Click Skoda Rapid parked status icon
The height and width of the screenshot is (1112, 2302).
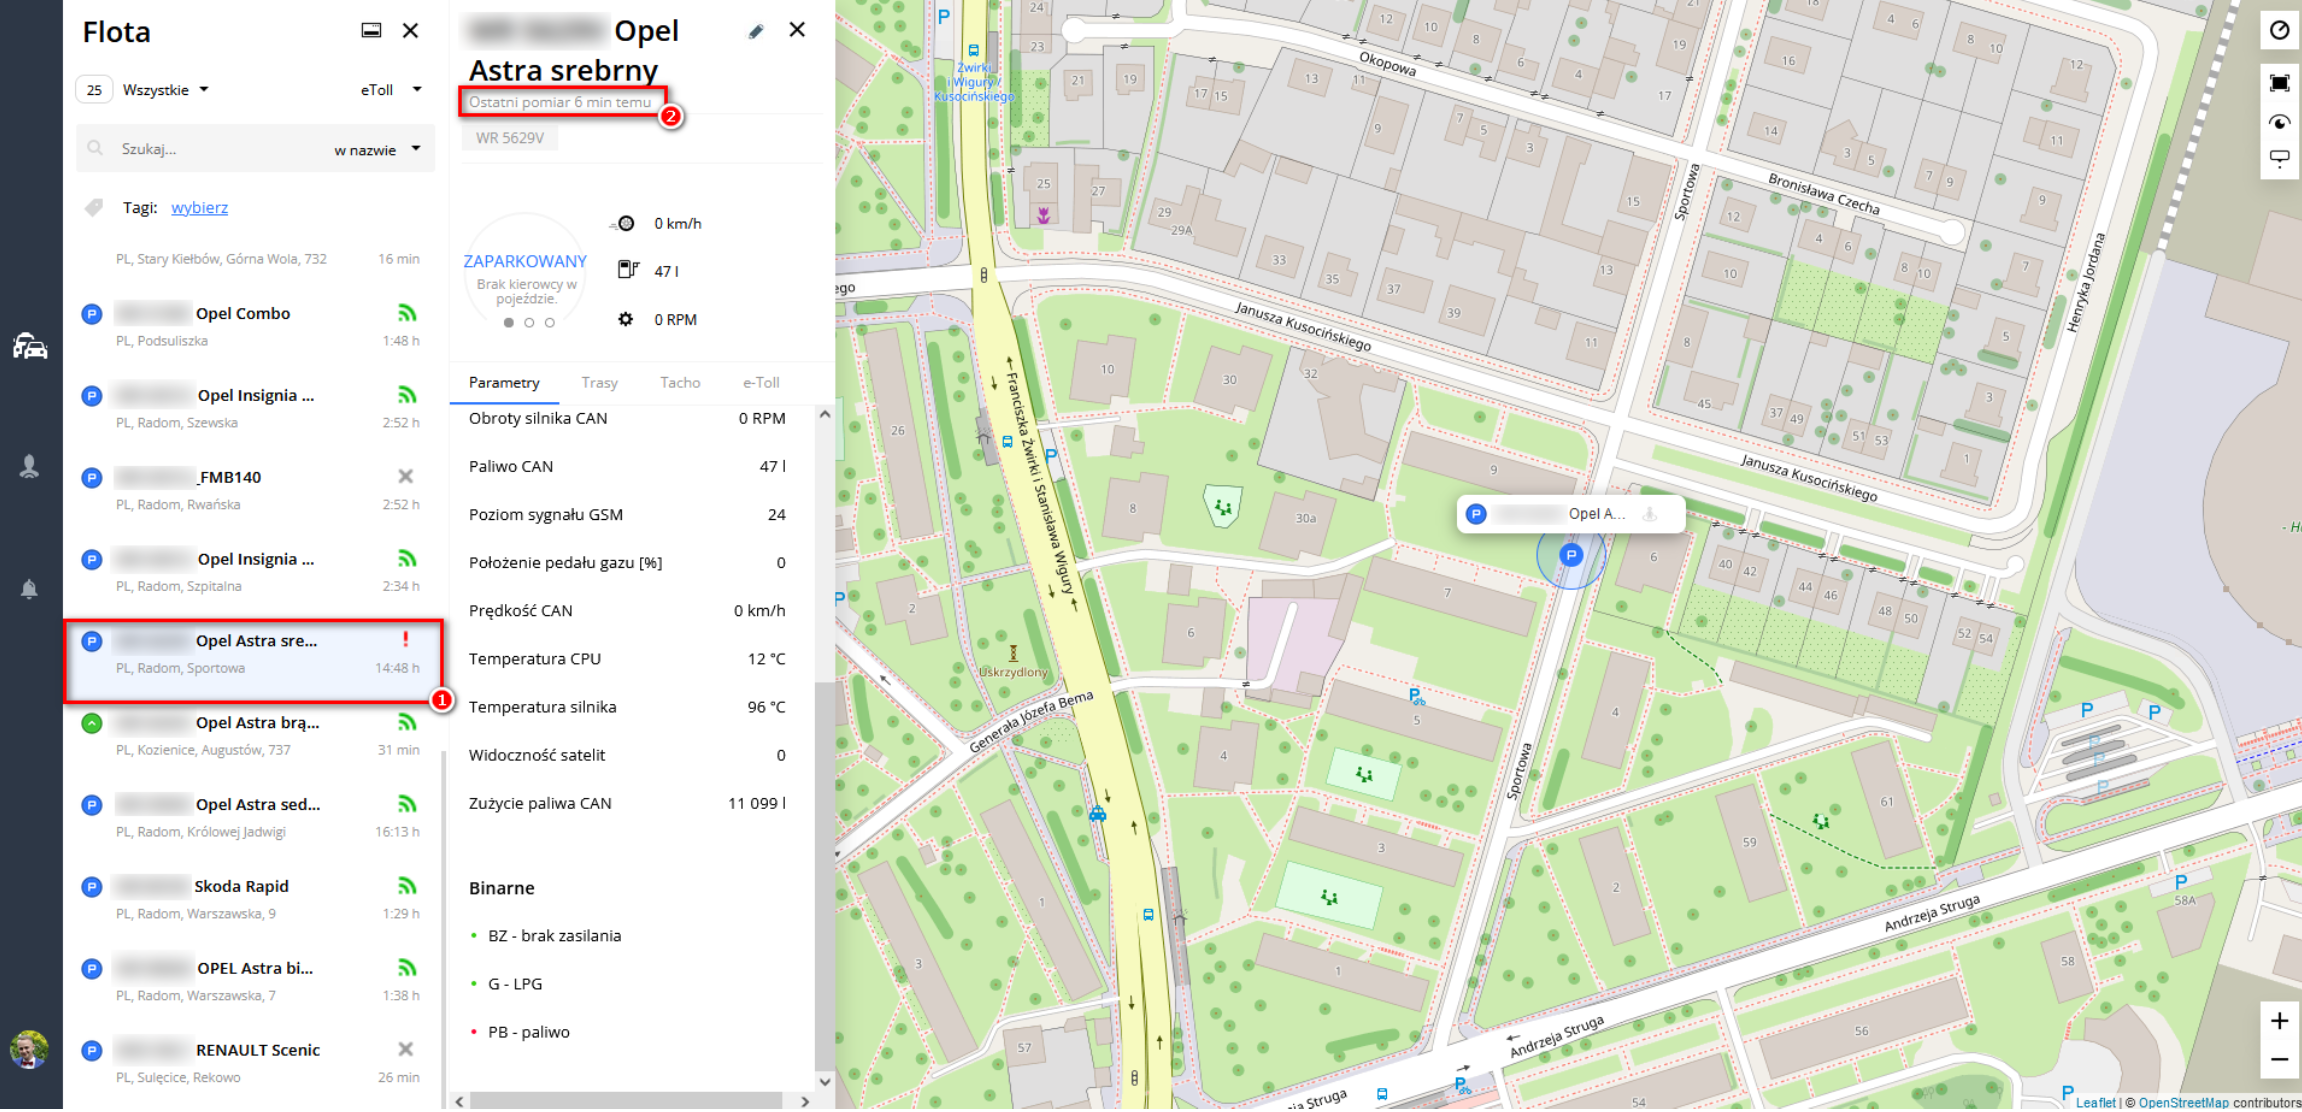(92, 887)
